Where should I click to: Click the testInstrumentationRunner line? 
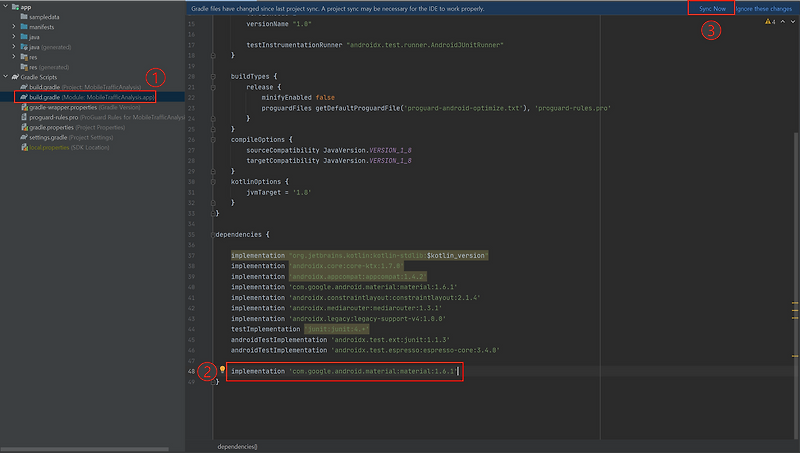(x=375, y=45)
